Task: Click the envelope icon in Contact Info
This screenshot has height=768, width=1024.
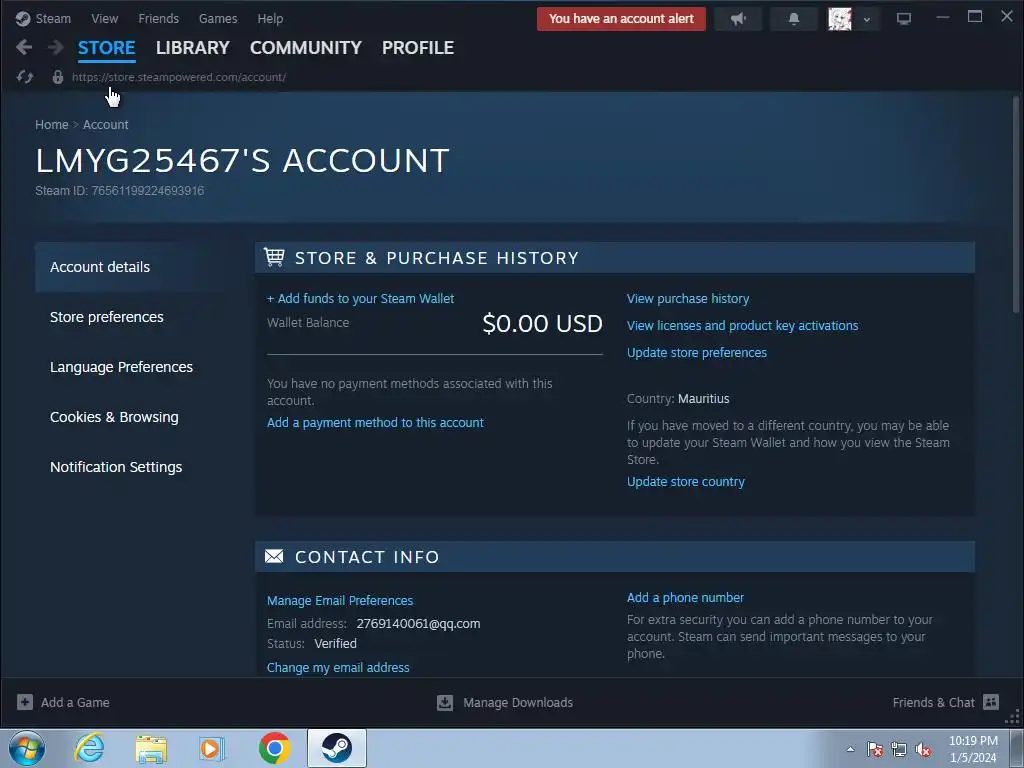Action: pyautogui.click(x=274, y=556)
